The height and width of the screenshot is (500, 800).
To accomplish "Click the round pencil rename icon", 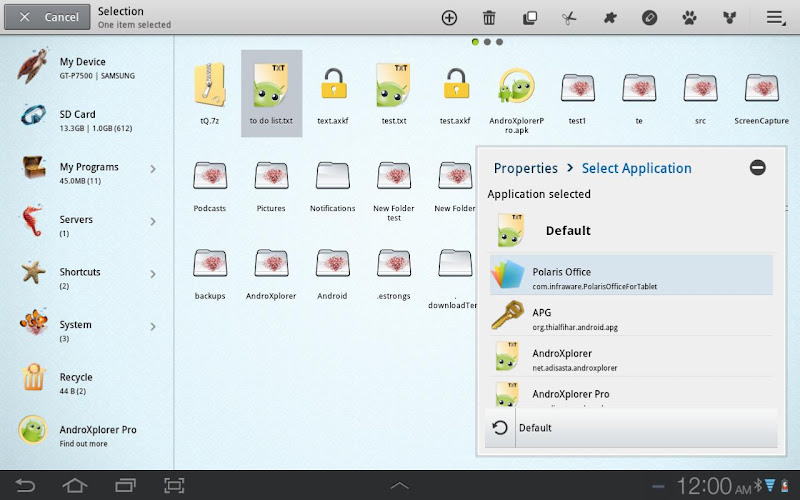I will pos(649,18).
